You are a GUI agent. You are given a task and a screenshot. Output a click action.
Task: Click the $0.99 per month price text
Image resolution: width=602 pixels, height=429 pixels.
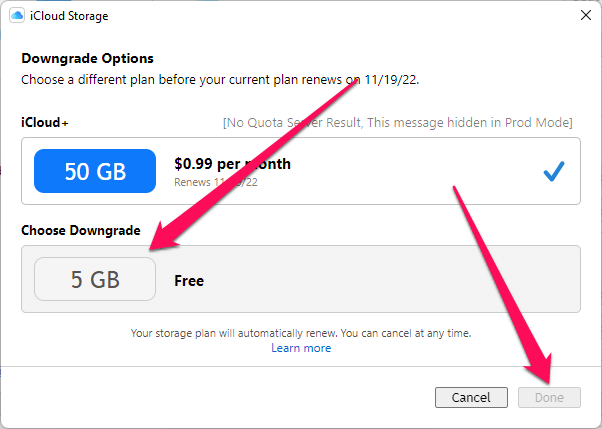tap(232, 164)
